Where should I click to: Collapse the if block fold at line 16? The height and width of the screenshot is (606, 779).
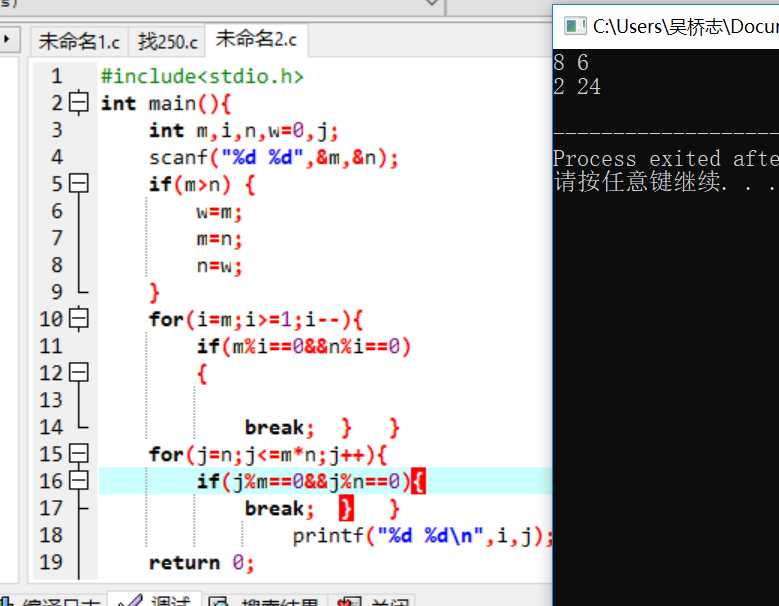(x=78, y=480)
